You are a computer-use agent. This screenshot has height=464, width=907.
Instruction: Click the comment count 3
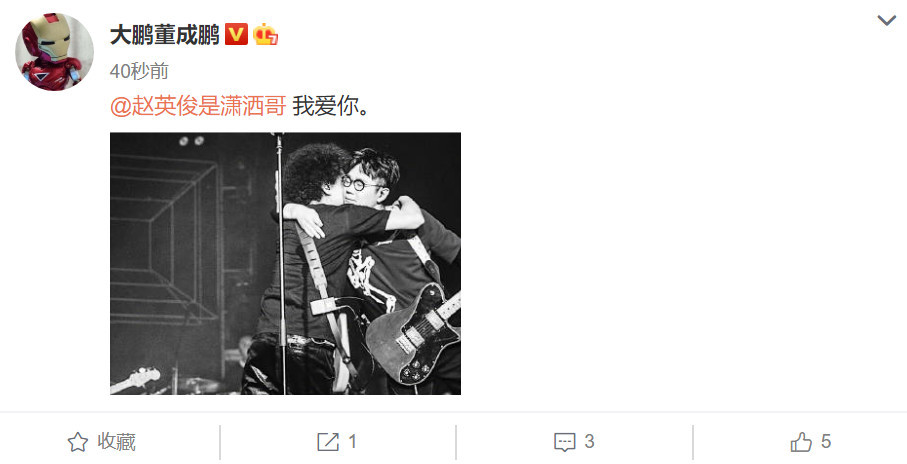point(589,441)
